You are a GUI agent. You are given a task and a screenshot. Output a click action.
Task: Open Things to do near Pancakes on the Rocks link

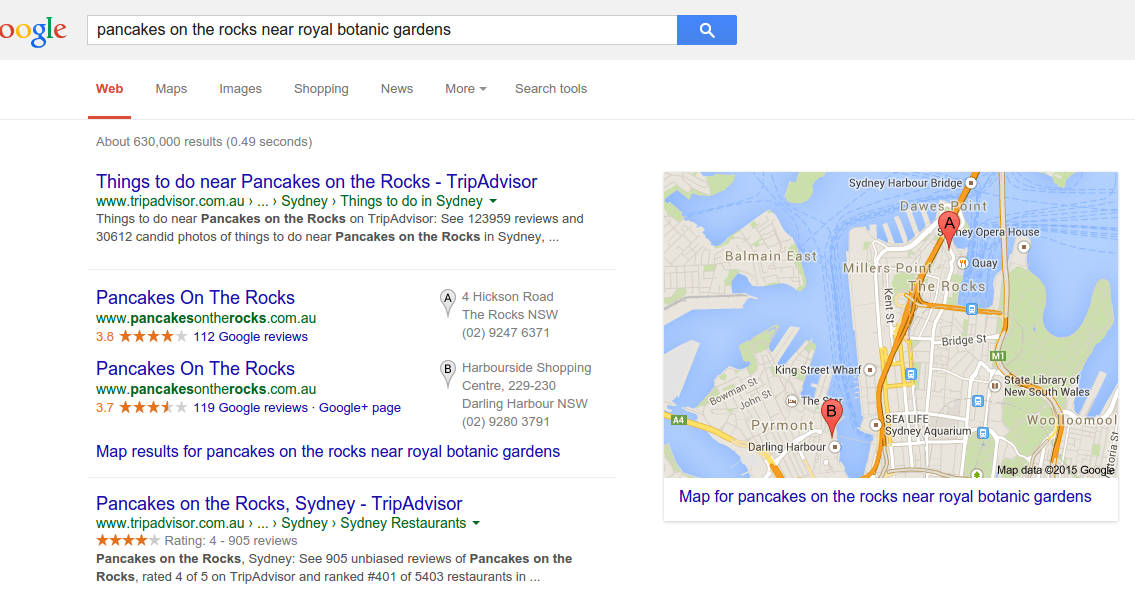click(316, 181)
